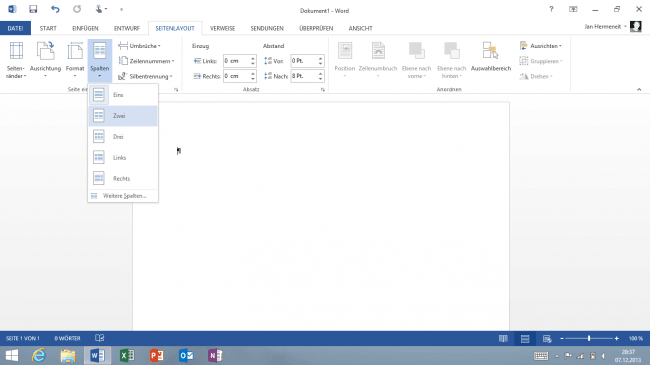Open Zeilenumbruch text wrap options
The image size is (650, 365).
coord(378,60)
